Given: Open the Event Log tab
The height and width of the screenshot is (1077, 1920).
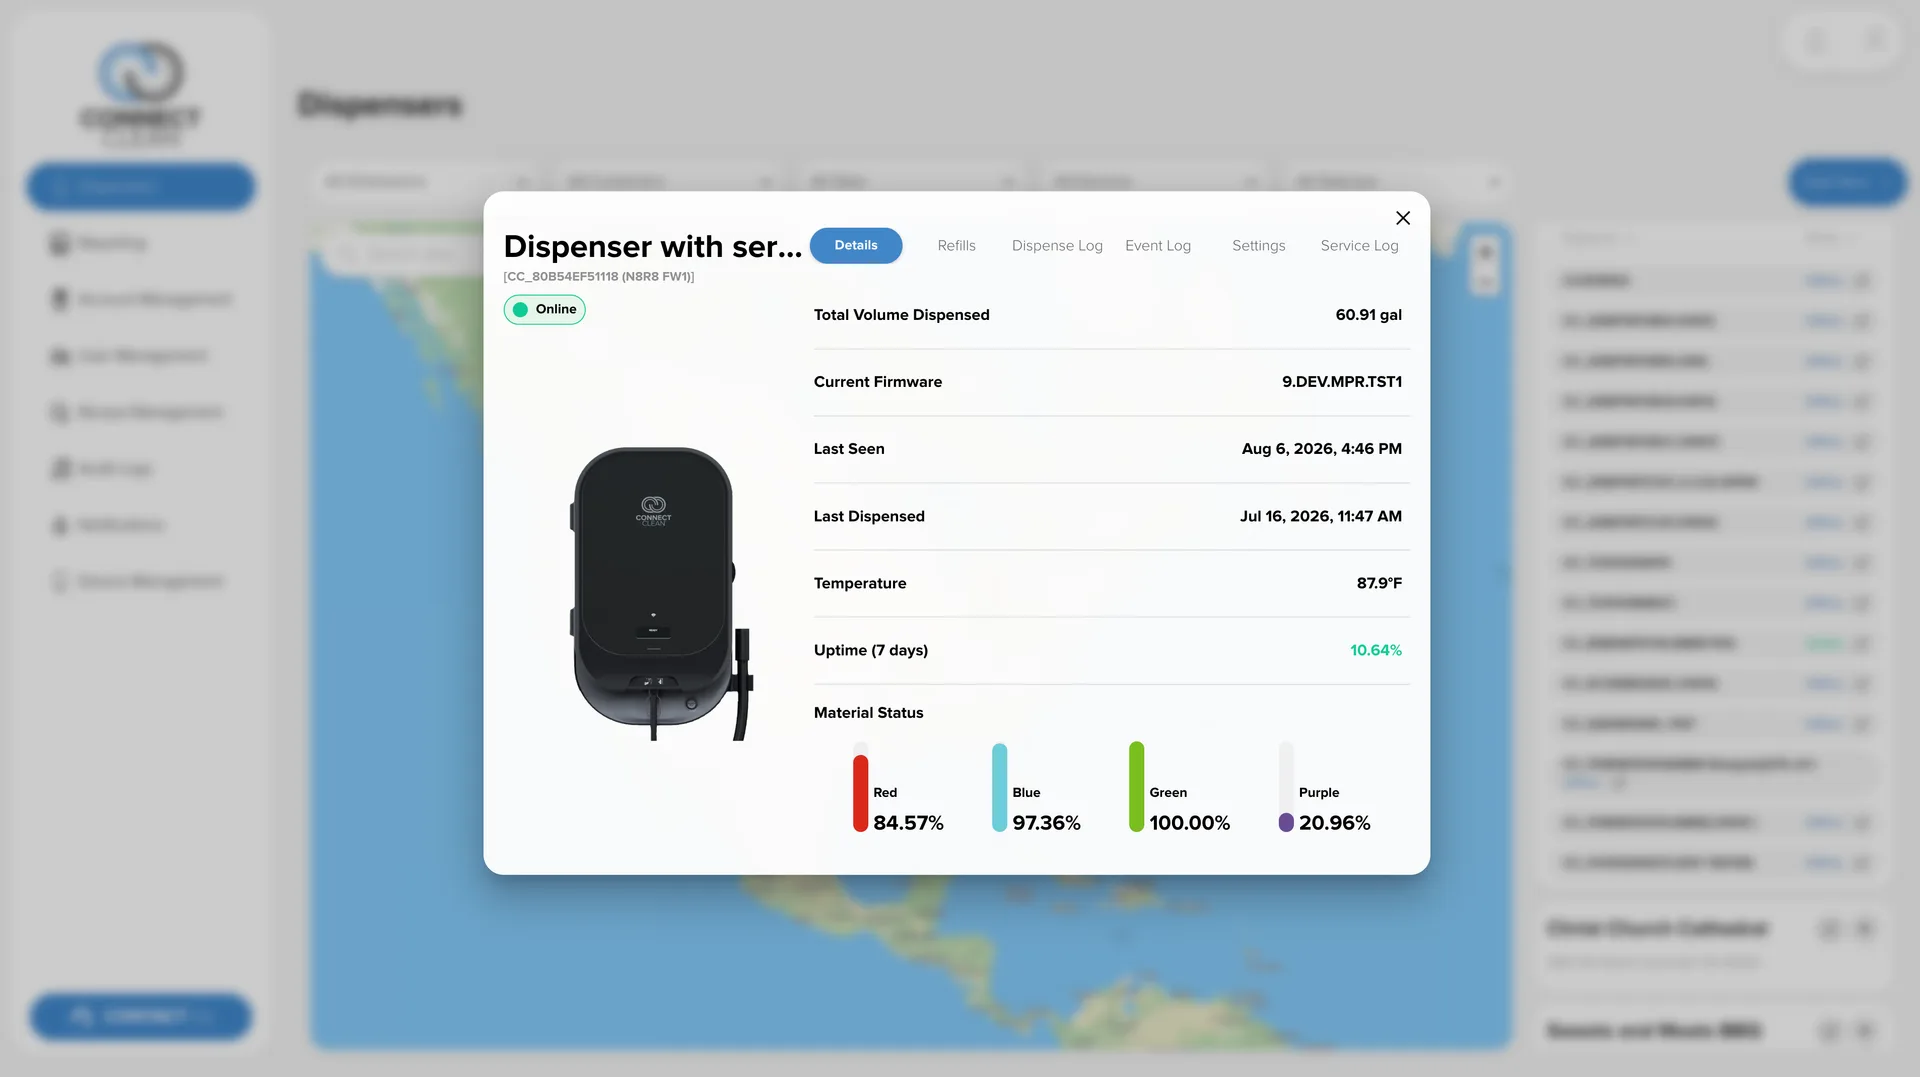Looking at the screenshot, I should coord(1158,246).
